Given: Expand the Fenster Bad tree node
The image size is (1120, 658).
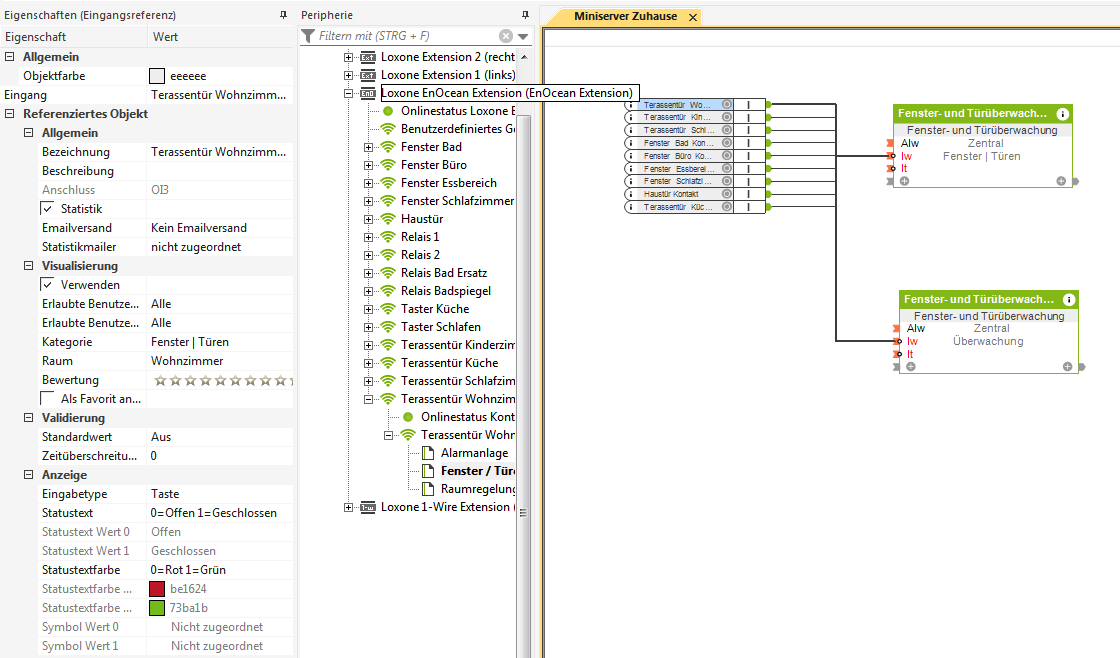Looking at the screenshot, I should point(368,147).
